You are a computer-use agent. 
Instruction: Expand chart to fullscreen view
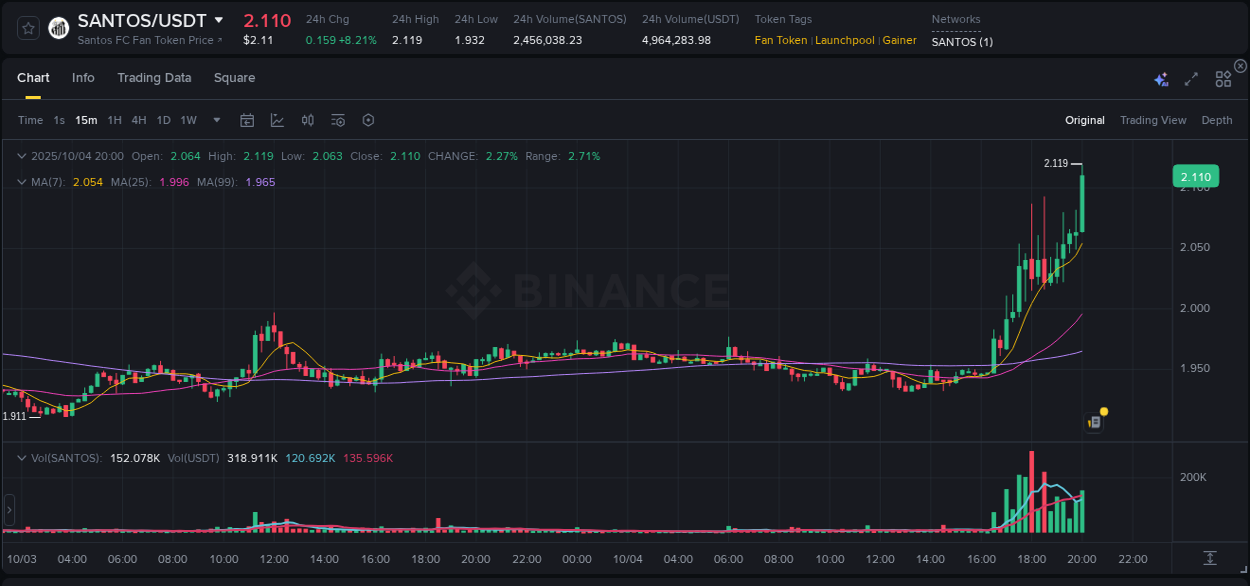click(1191, 78)
